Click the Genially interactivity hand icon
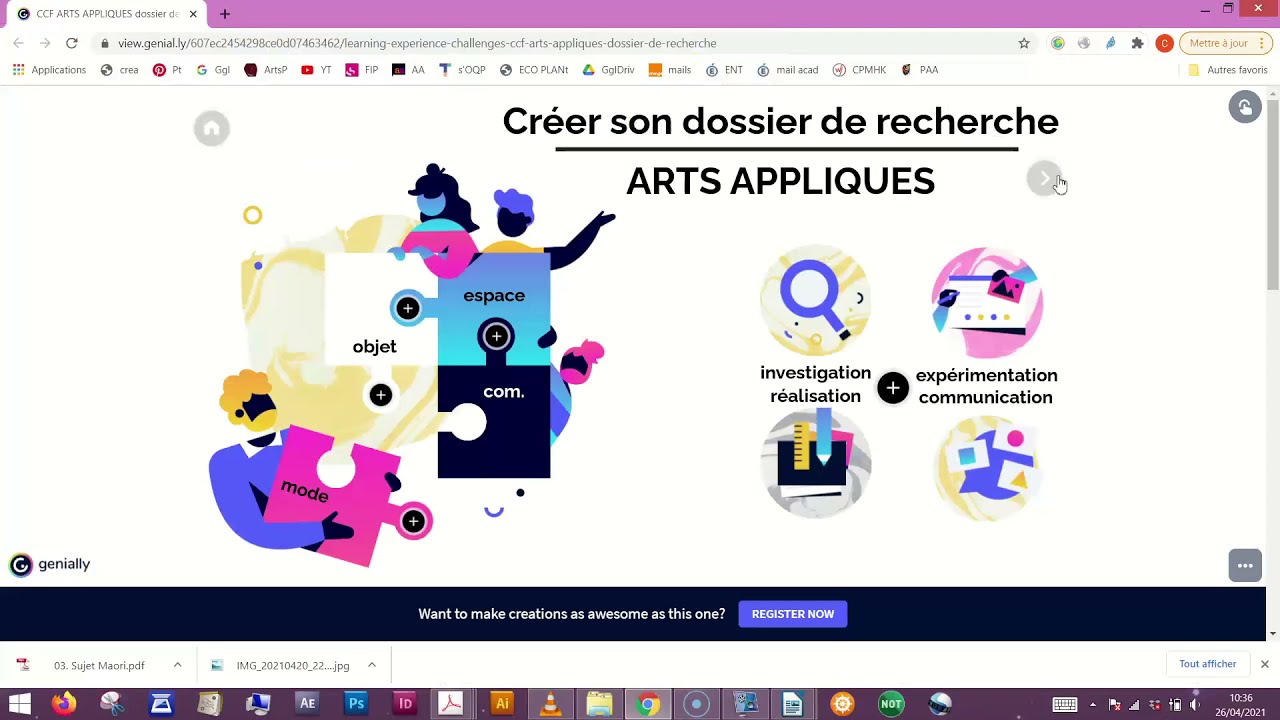This screenshot has width=1280, height=720. 1245,107
